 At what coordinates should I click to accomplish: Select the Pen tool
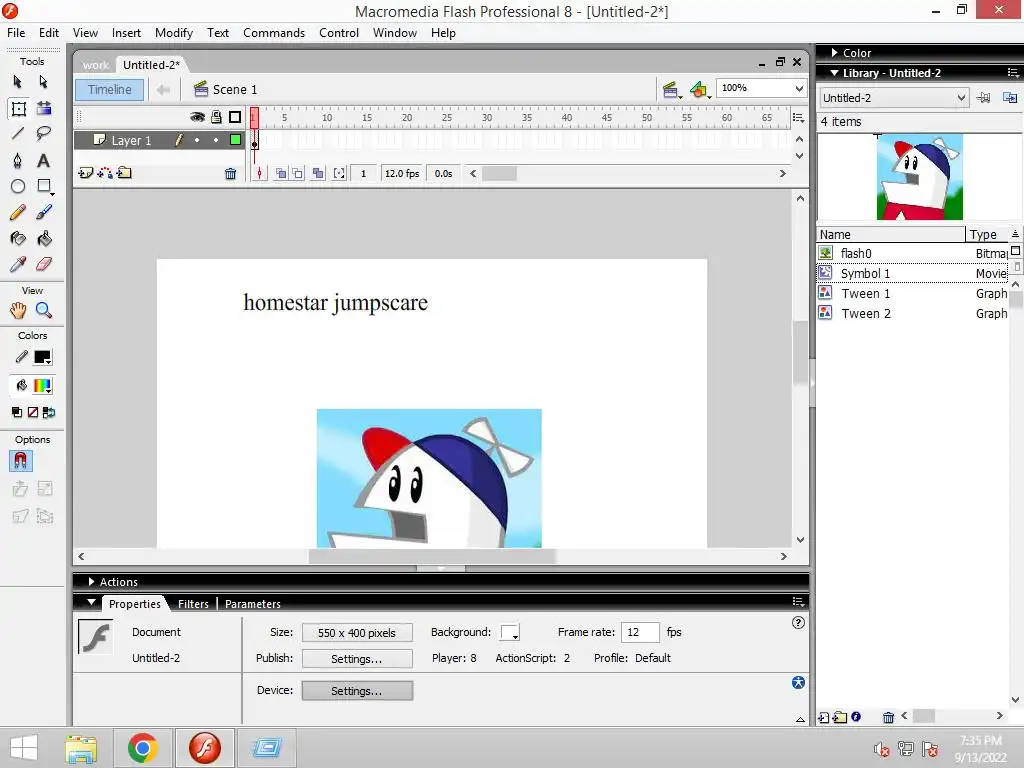(x=18, y=161)
